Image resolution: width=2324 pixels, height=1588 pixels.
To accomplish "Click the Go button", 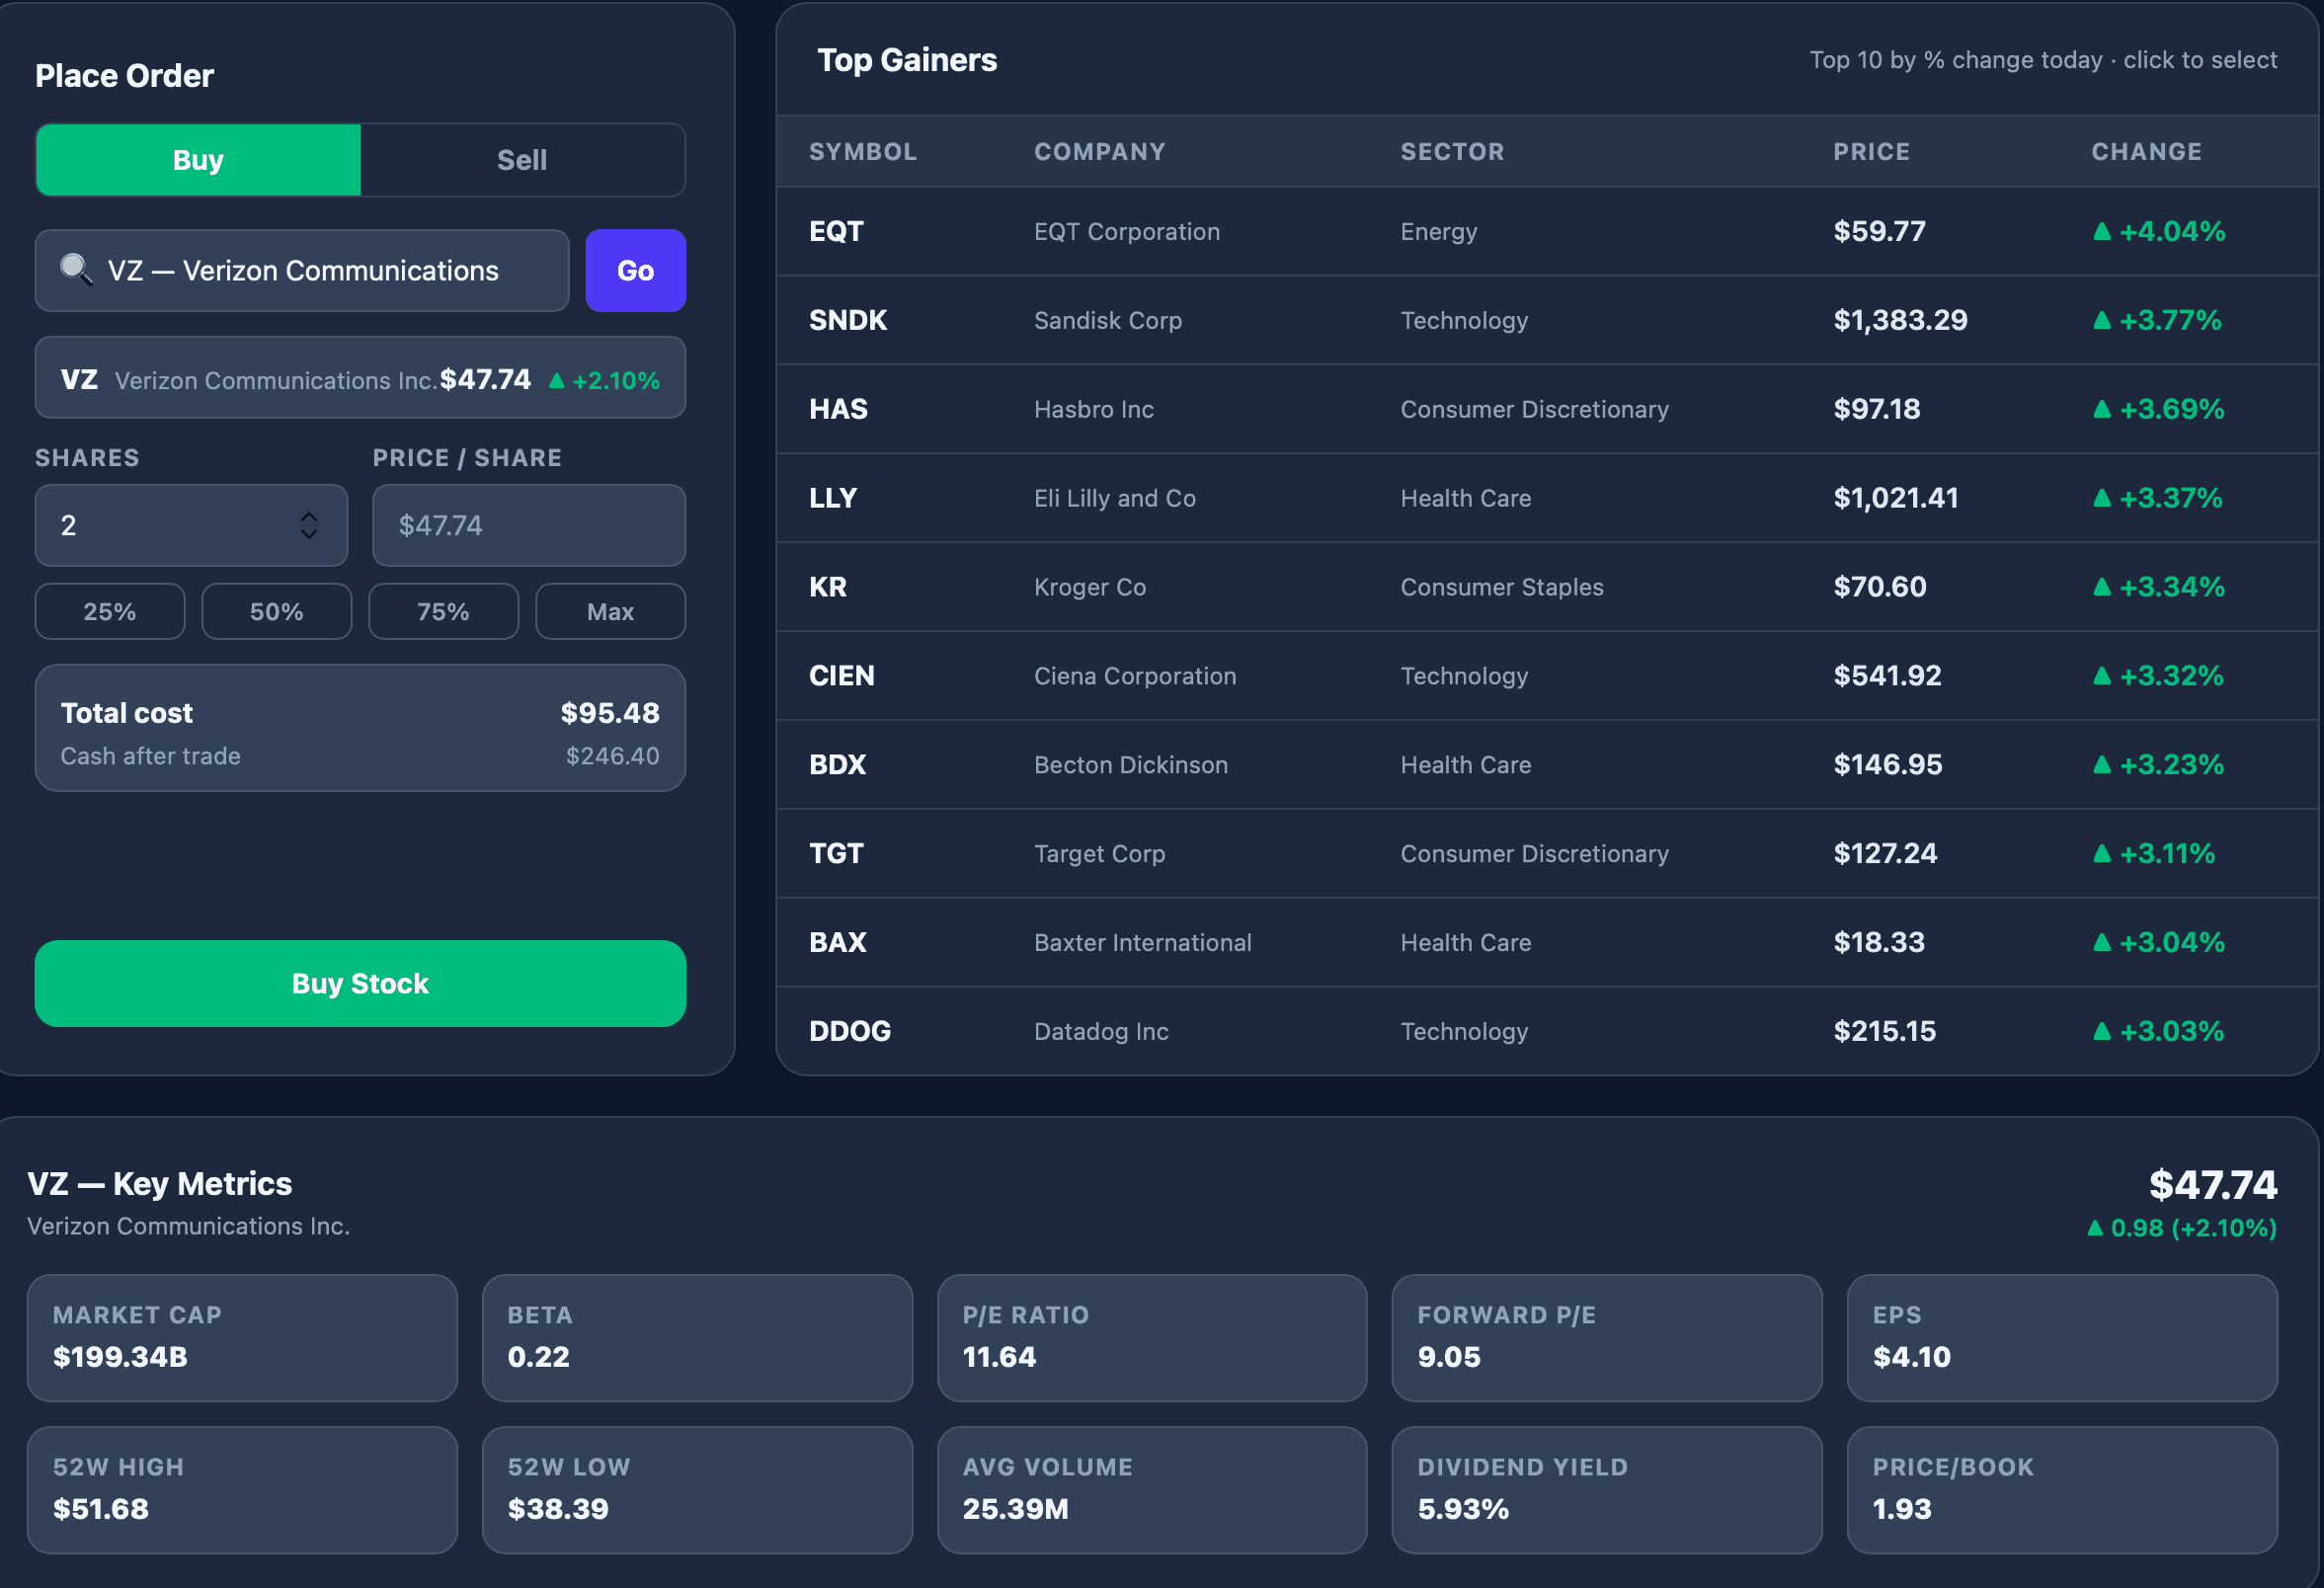I will (635, 271).
